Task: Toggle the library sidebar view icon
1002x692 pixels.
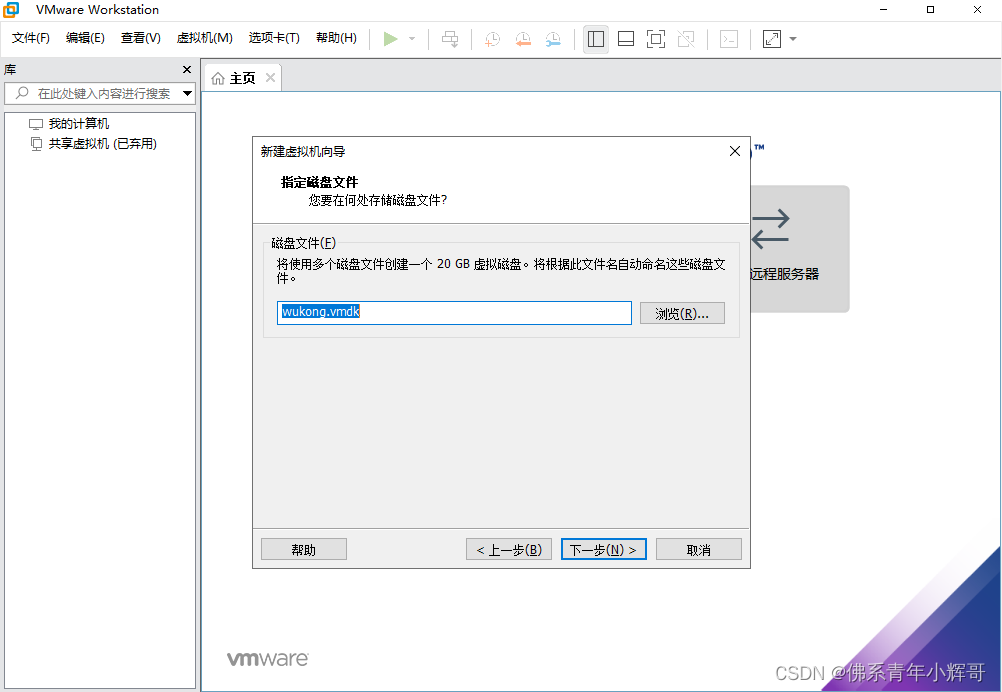Action: coord(596,39)
